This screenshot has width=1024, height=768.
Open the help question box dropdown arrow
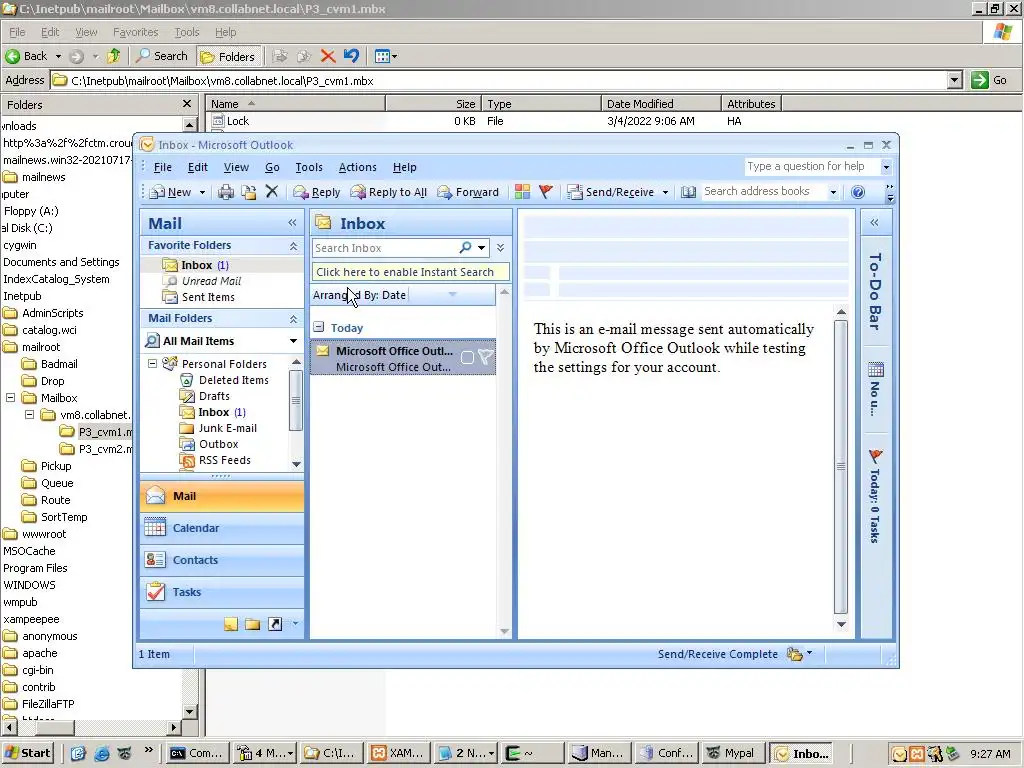click(x=886, y=167)
